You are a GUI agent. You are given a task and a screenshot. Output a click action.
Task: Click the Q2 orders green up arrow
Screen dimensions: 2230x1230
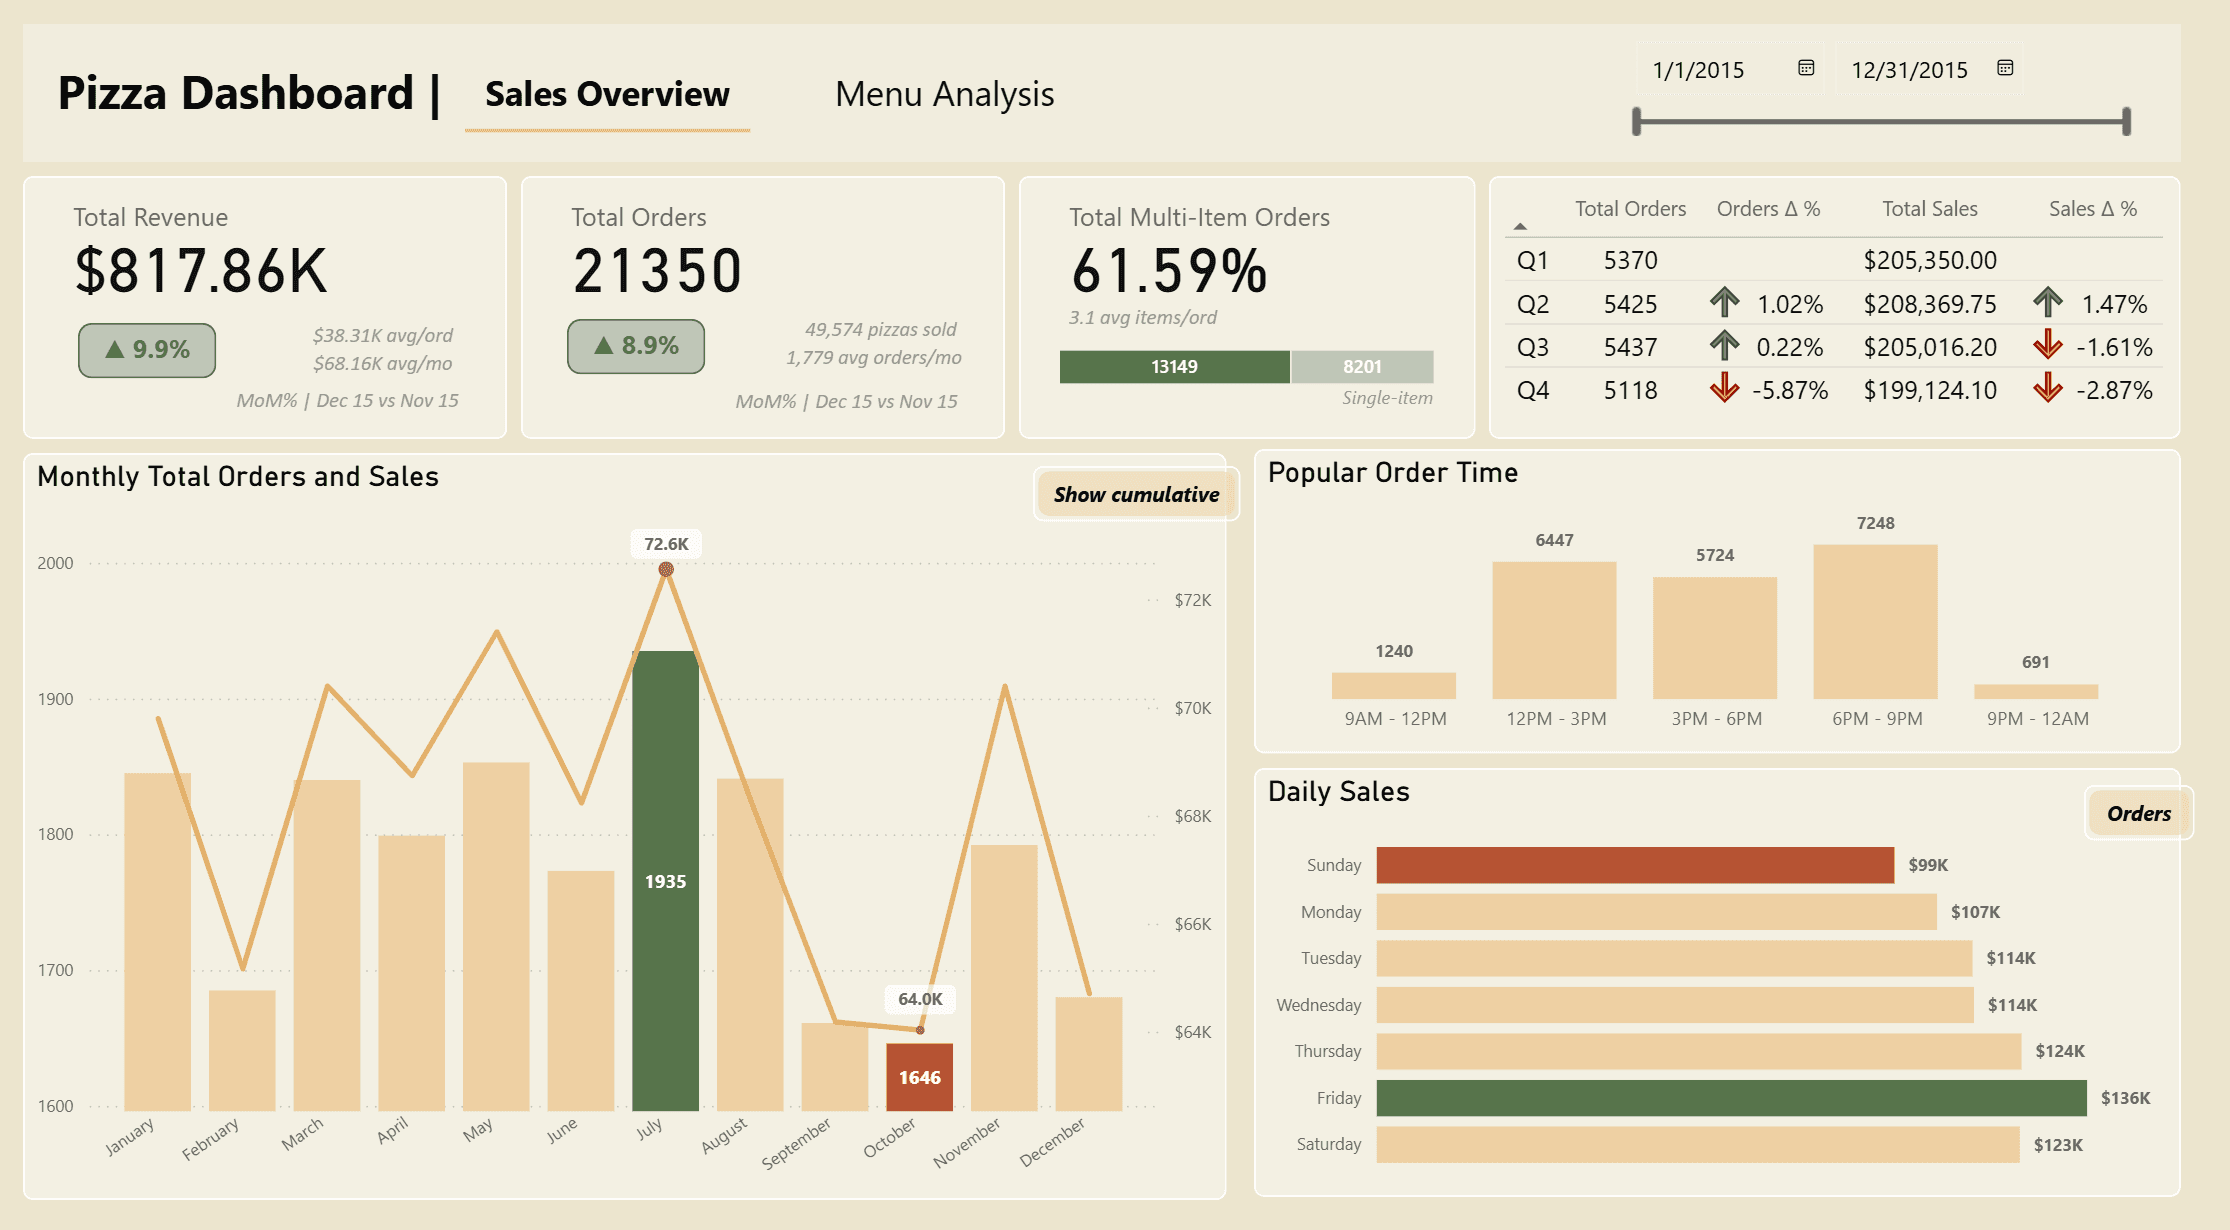[x=1724, y=302]
